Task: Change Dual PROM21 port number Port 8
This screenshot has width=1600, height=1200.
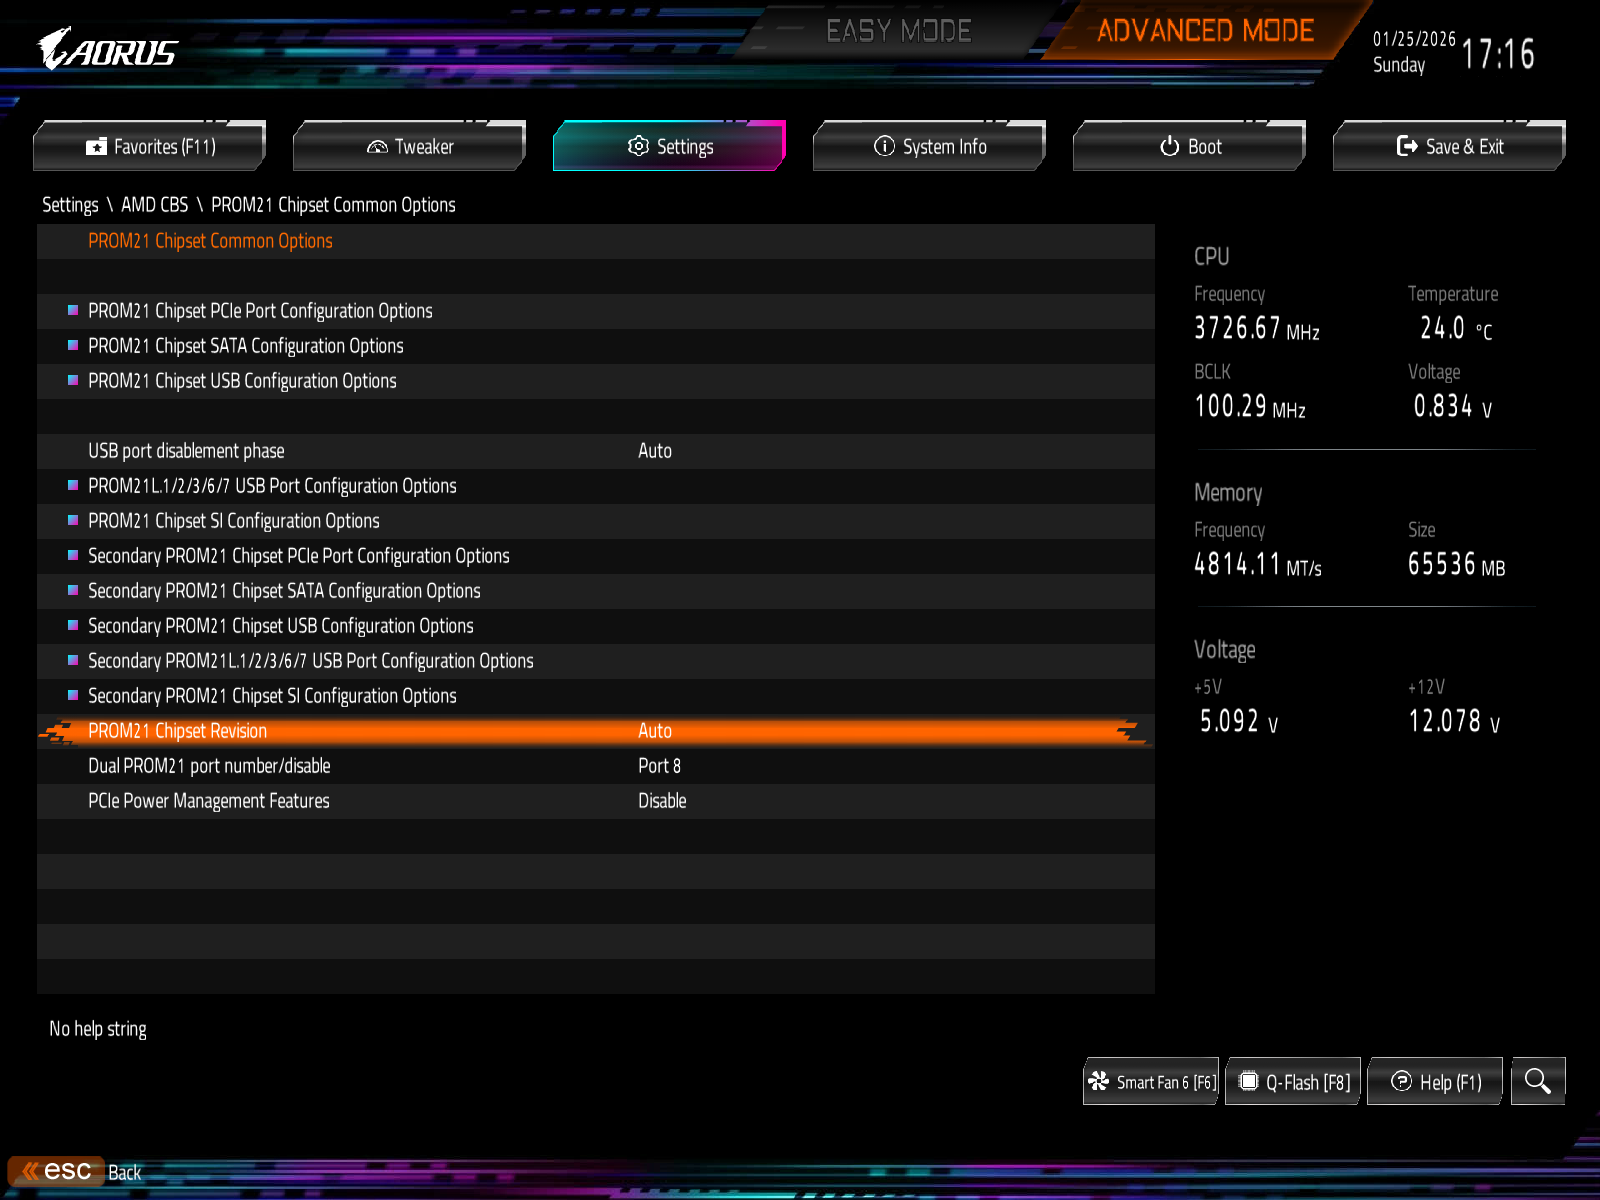Action: 659,766
